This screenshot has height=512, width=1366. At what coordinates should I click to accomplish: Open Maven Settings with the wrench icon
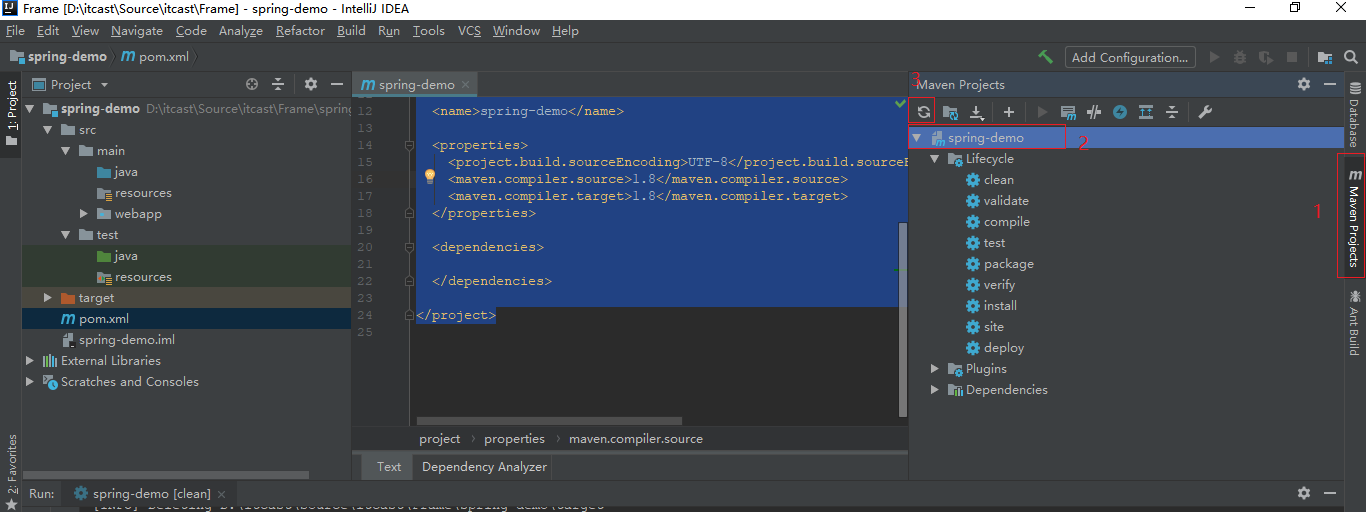point(1205,112)
